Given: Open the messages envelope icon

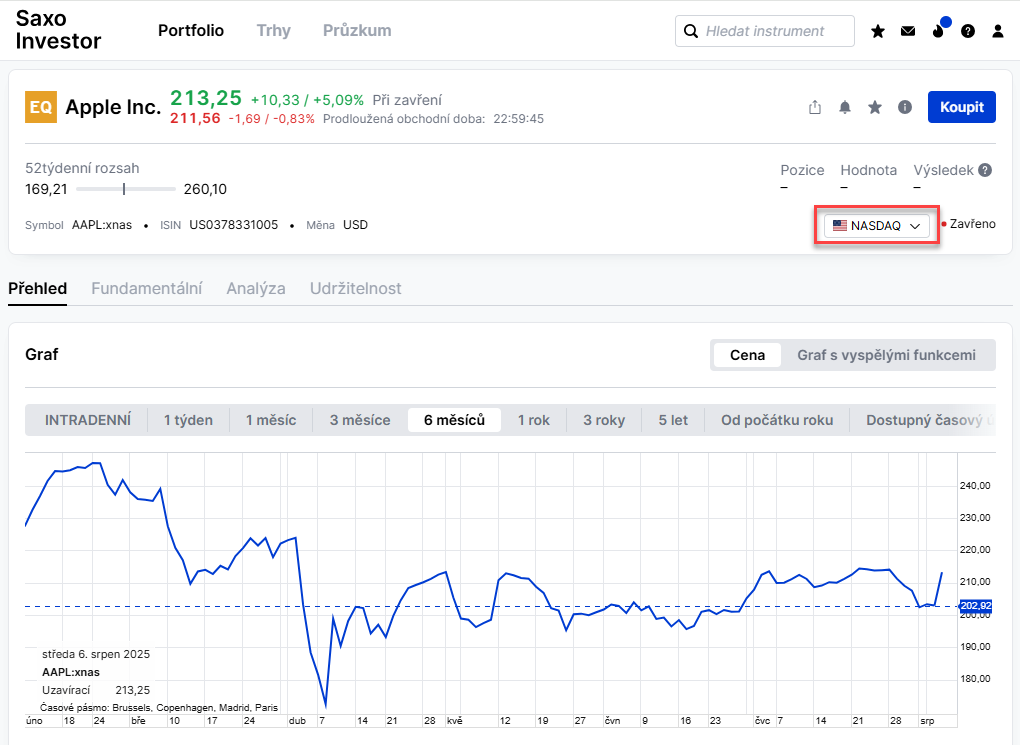Looking at the screenshot, I should 907,31.
